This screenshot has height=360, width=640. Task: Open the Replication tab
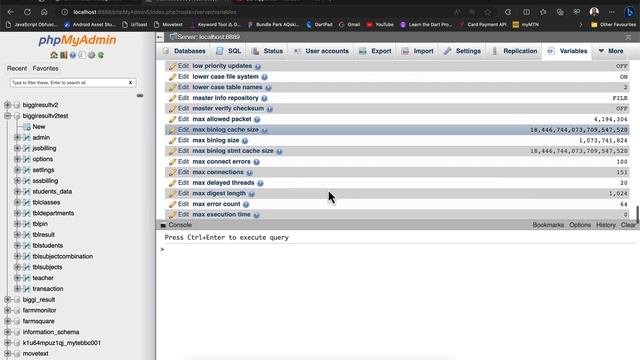point(515,51)
